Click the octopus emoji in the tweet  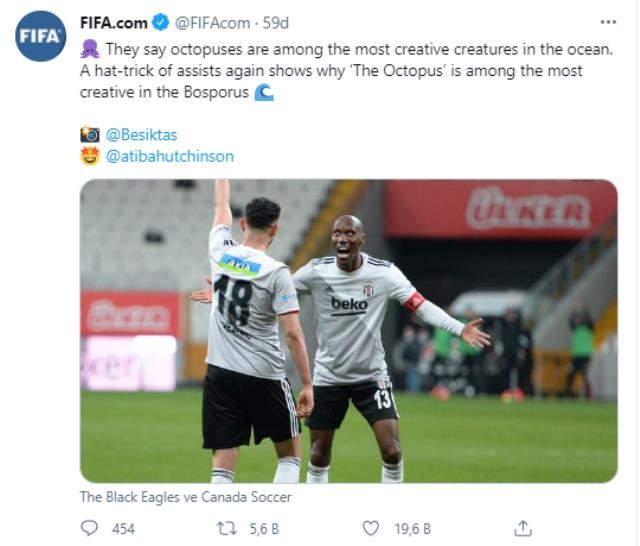click(89, 48)
